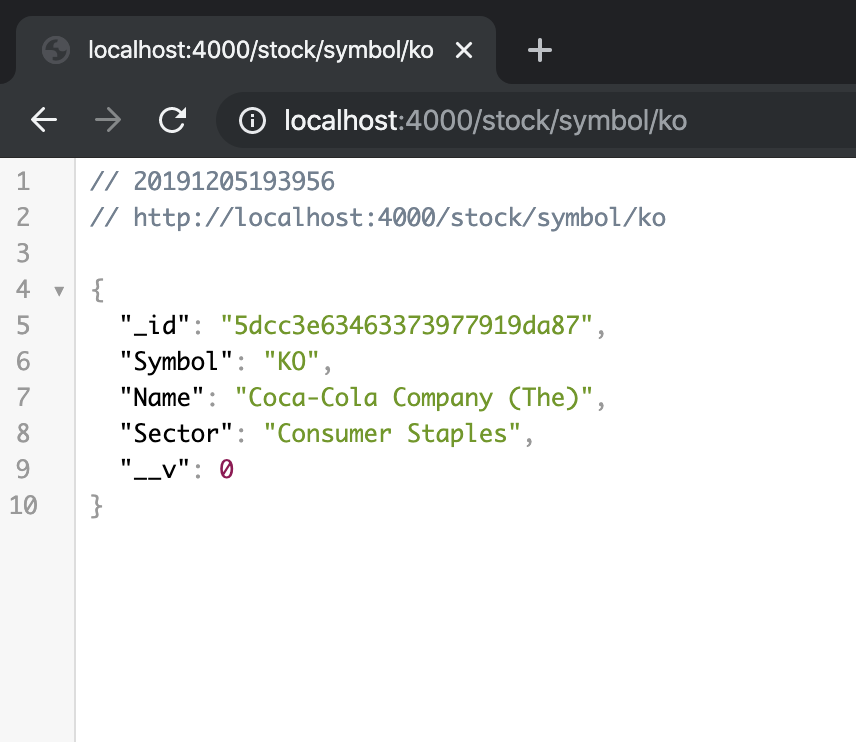Click the "Coca-Cola Company (The)" value
The width and height of the screenshot is (856, 742).
[x=413, y=398]
